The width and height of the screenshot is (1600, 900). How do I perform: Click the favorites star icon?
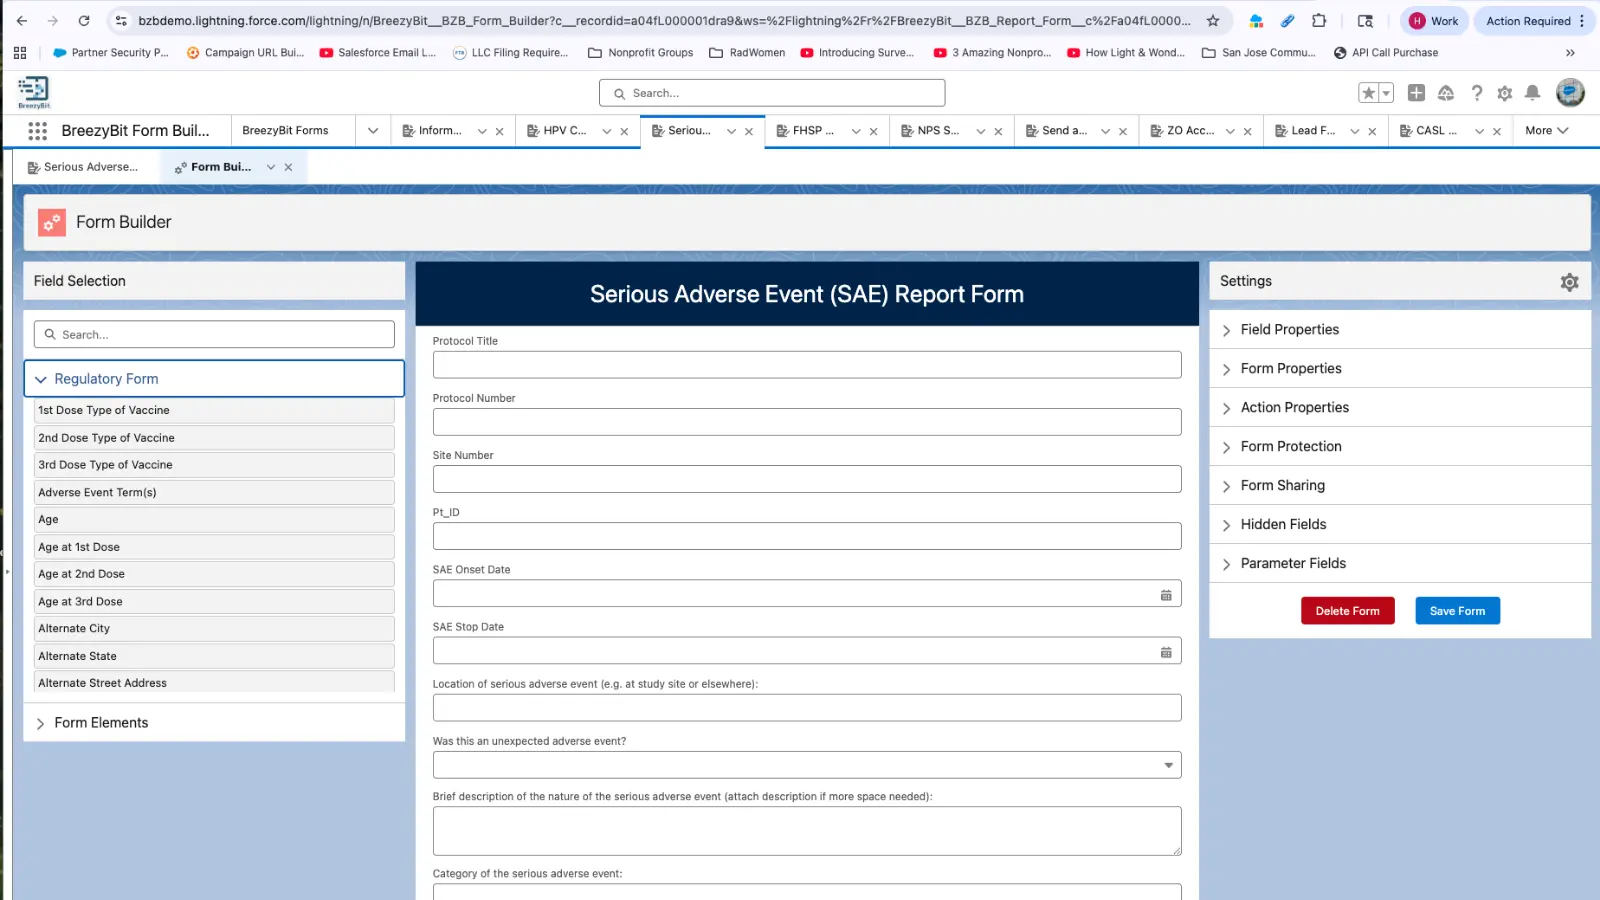[1369, 92]
